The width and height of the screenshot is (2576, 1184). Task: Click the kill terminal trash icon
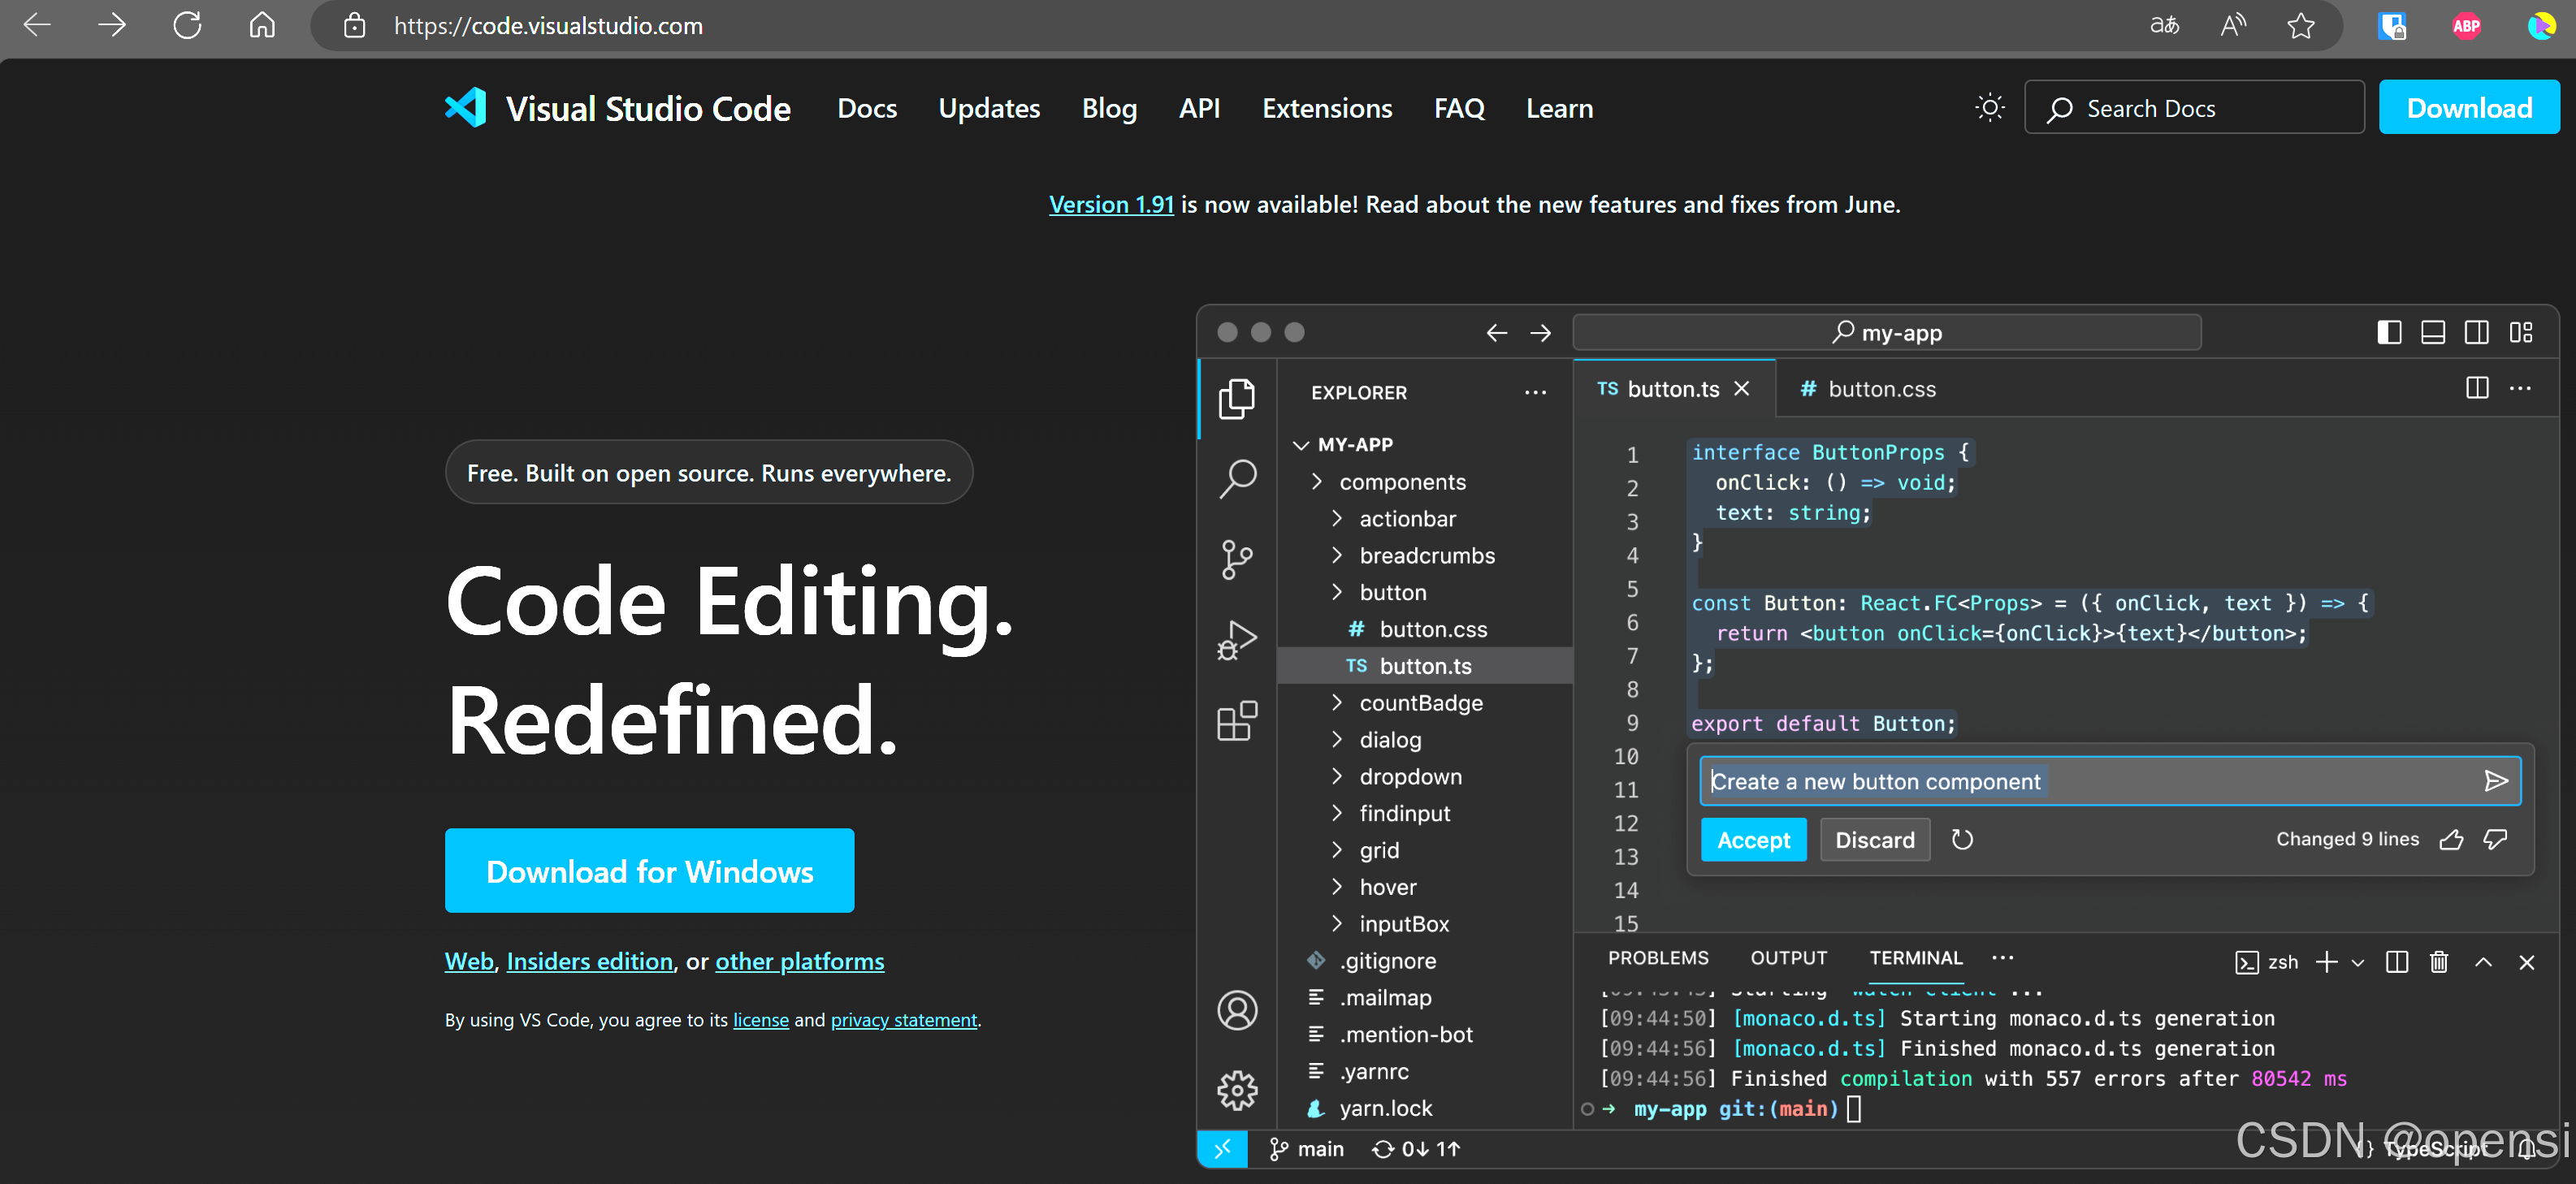pyautogui.click(x=2439, y=962)
